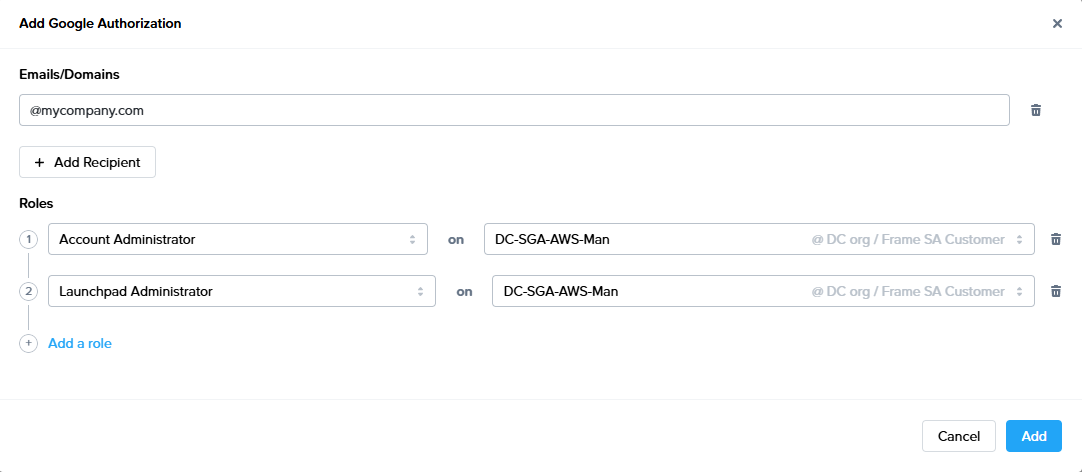
Task: Click the Add a role link
Action: pyautogui.click(x=80, y=343)
